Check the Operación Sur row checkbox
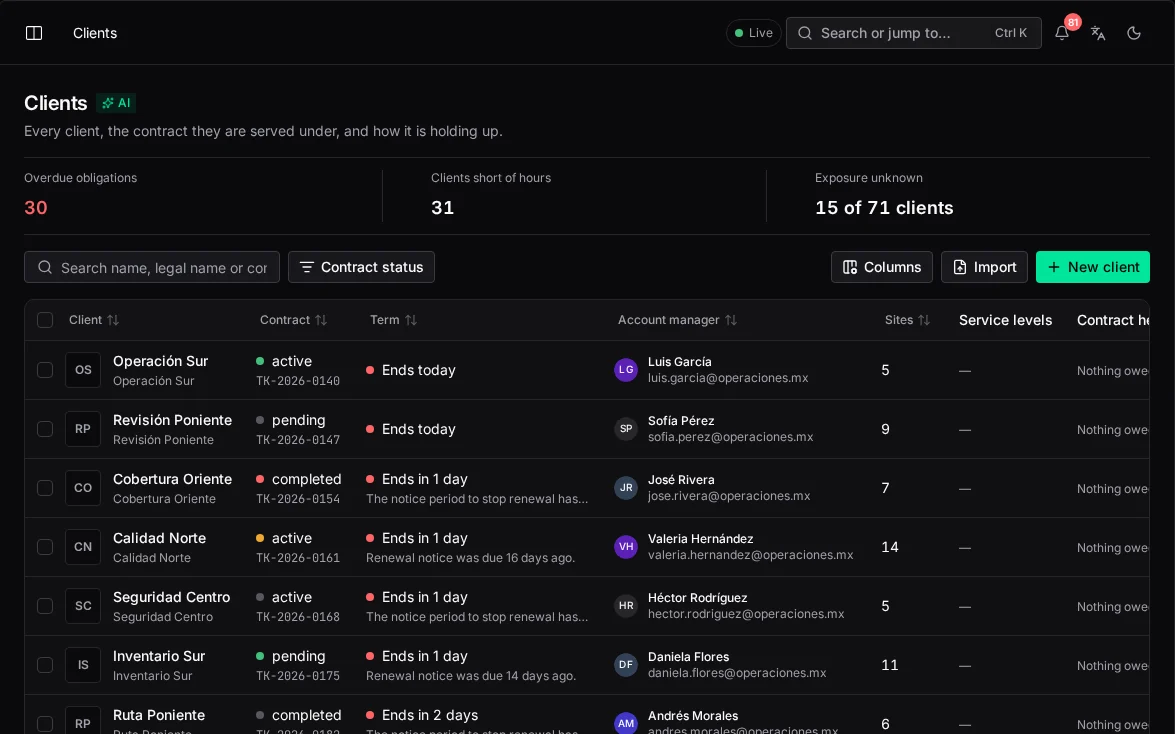Image resolution: width=1175 pixels, height=734 pixels. coord(45,370)
